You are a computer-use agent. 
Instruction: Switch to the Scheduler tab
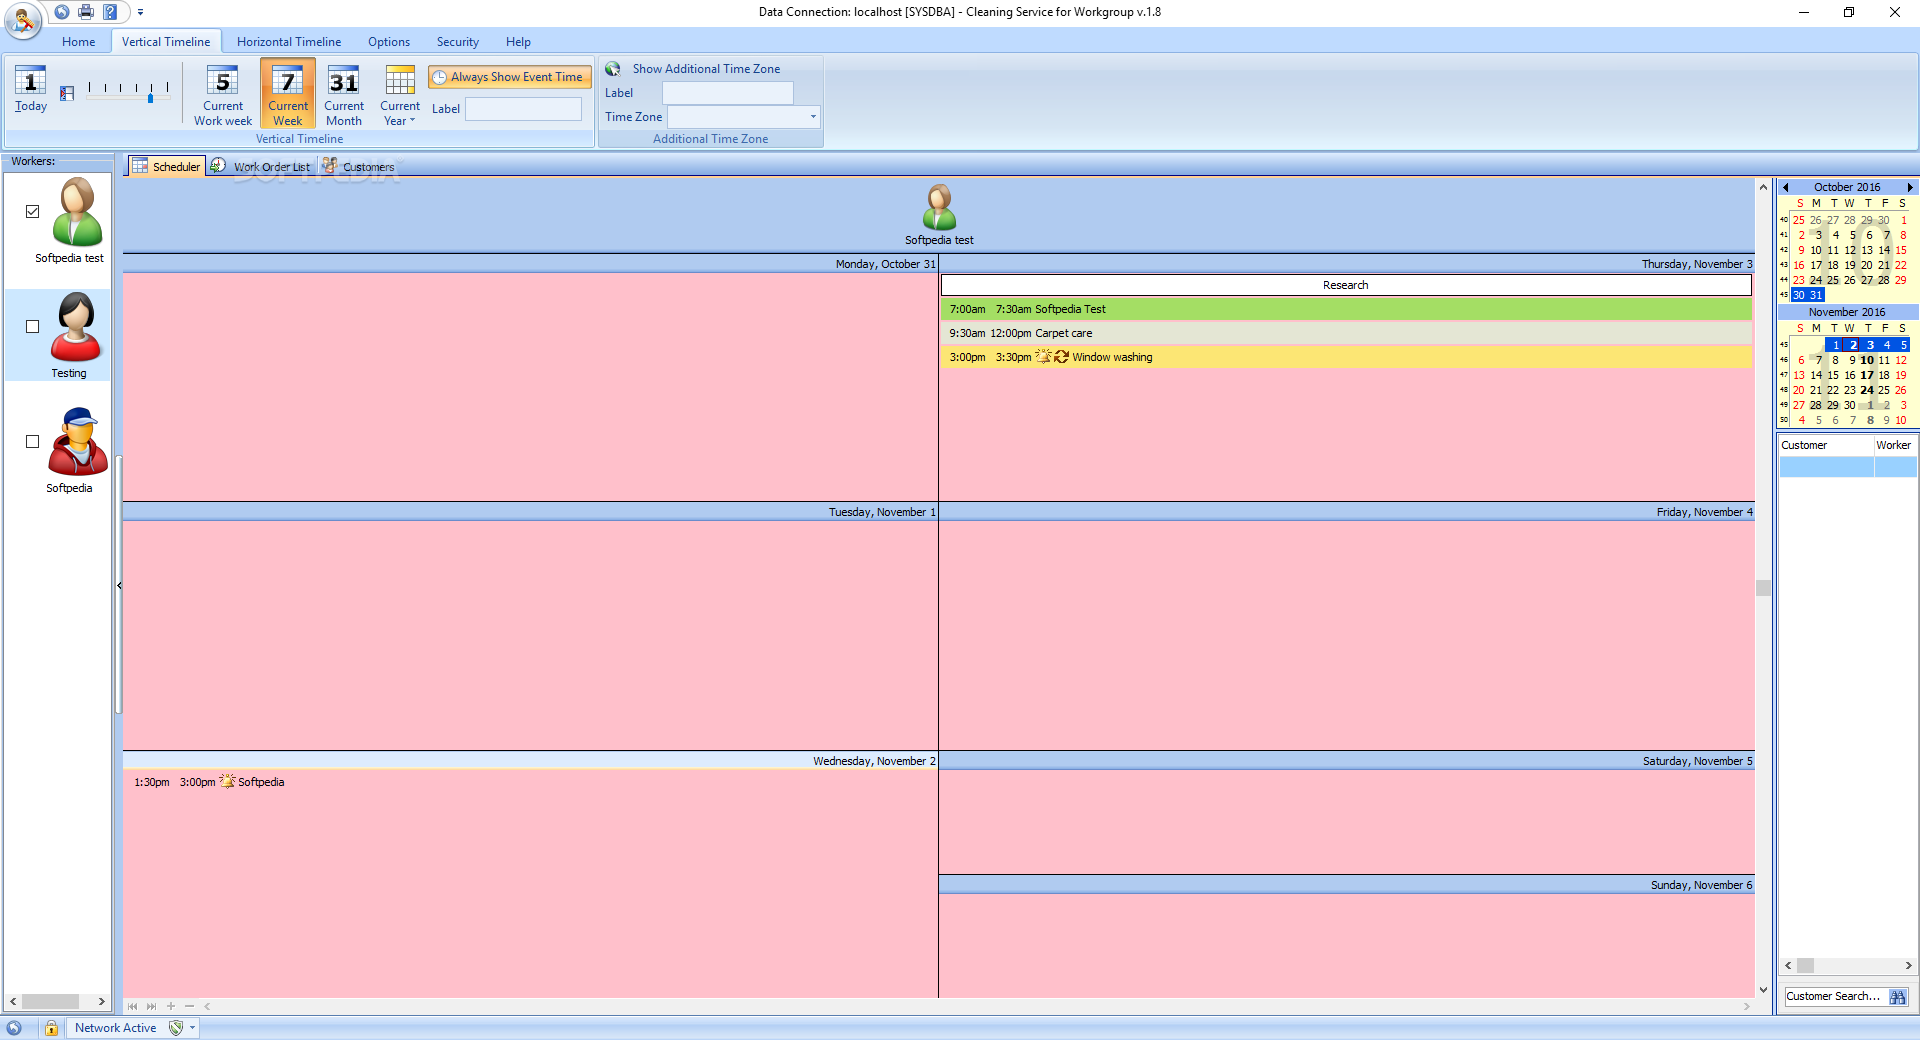pyautogui.click(x=166, y=166)
